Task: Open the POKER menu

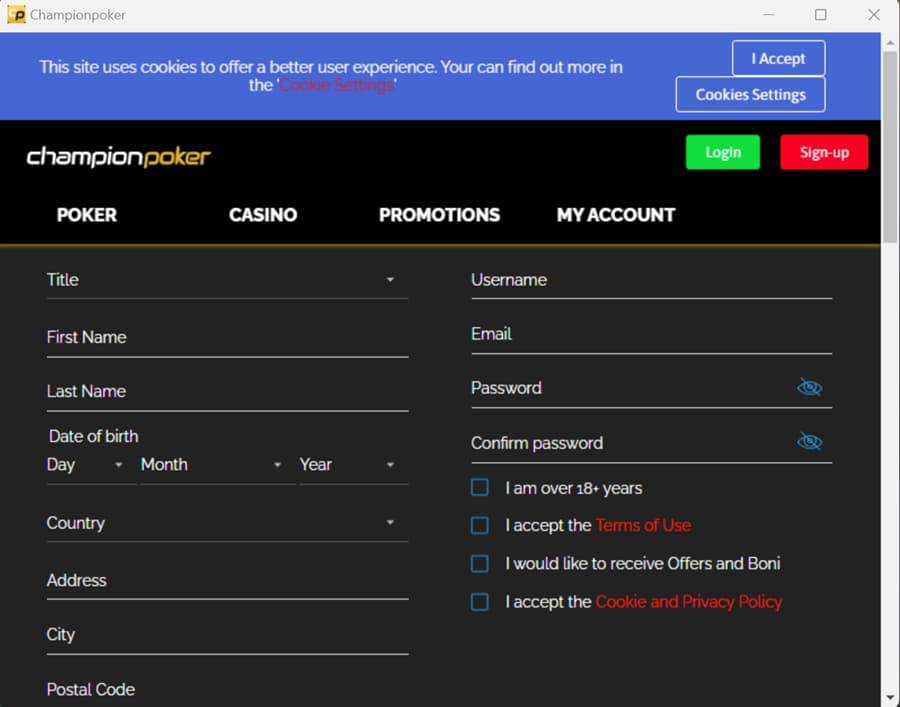Action: [86, 214]
